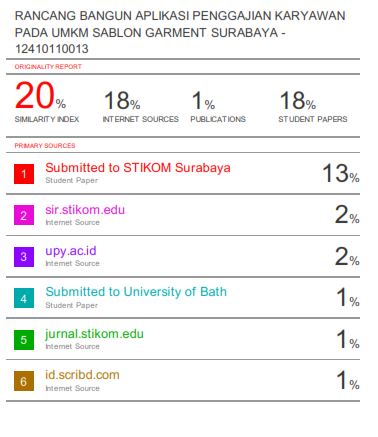This screenshot has width=378, height=437.
Task: Click the red source number 1 box
Action: (24, 174)
